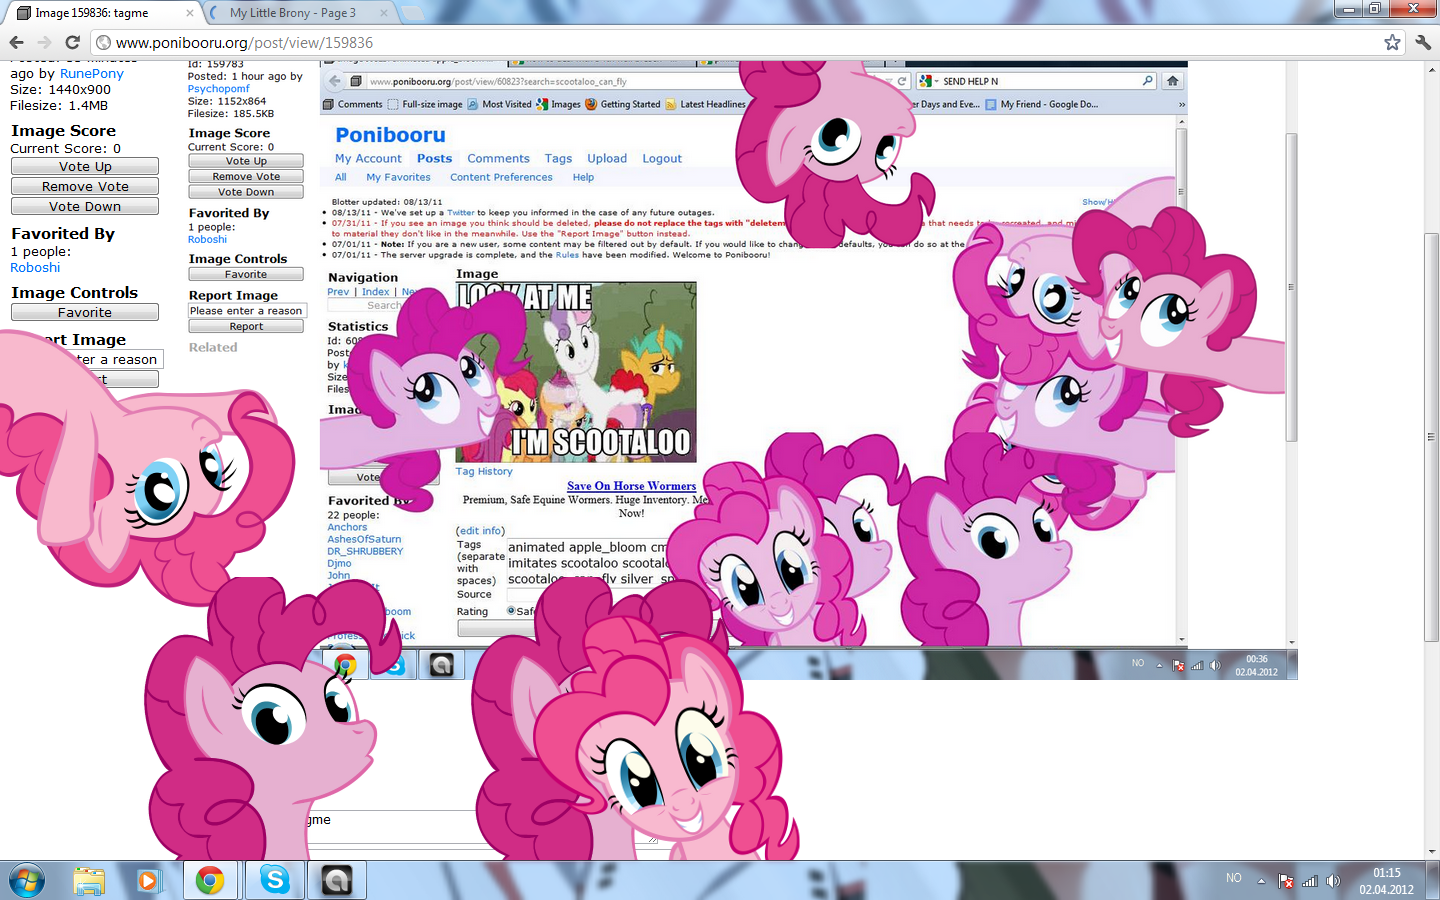Image resolution: width=1440 pixels, height=900 pixels.
Task: Click the 'Report' button below the reason field
Action: [x=246, y=326]
